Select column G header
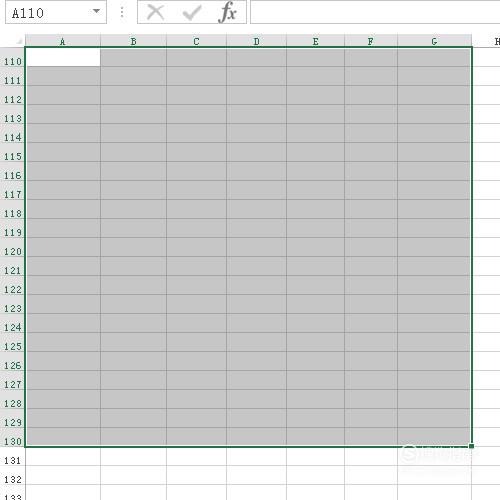The image size is (500, 500). click(x=434, y=41)
